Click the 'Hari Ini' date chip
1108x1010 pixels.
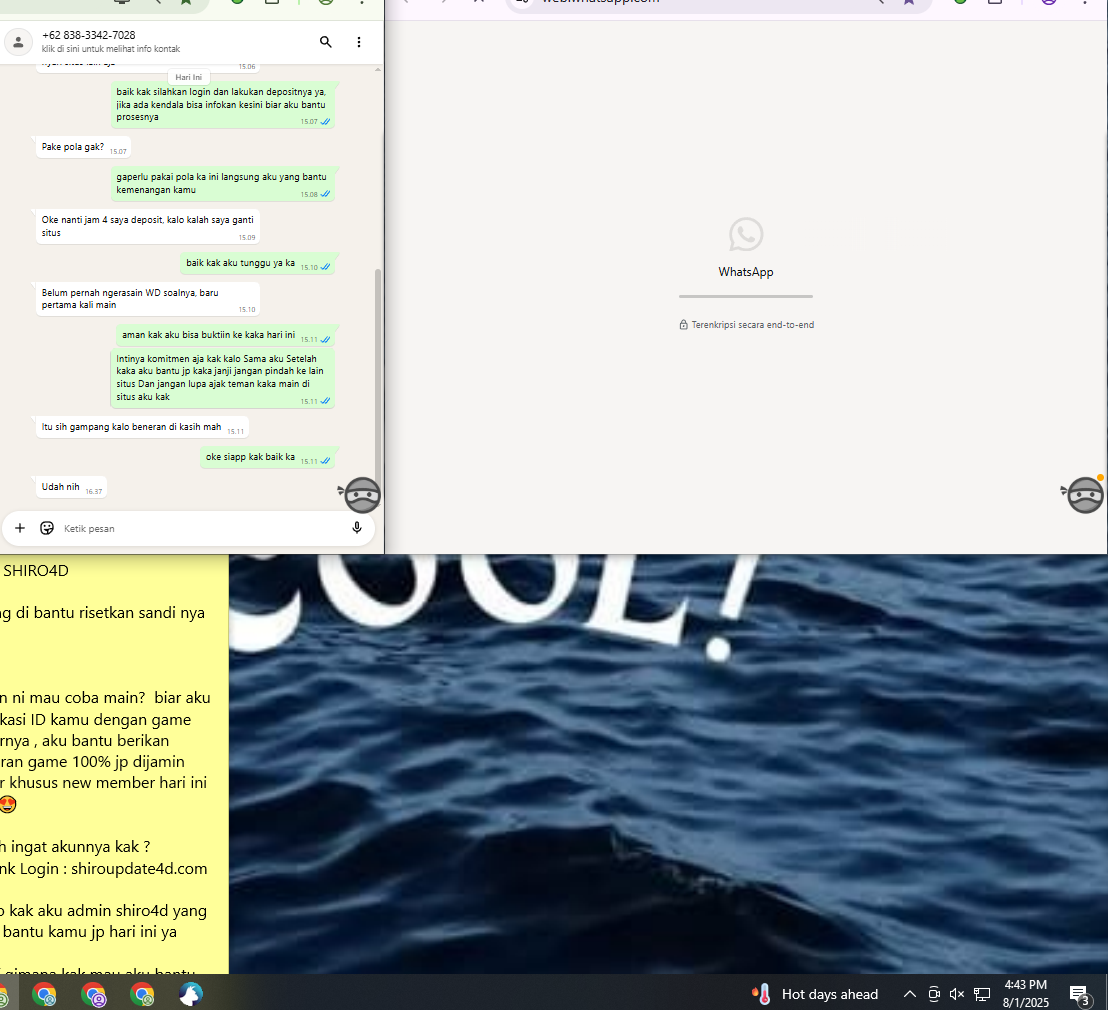[x=189, y=77]
